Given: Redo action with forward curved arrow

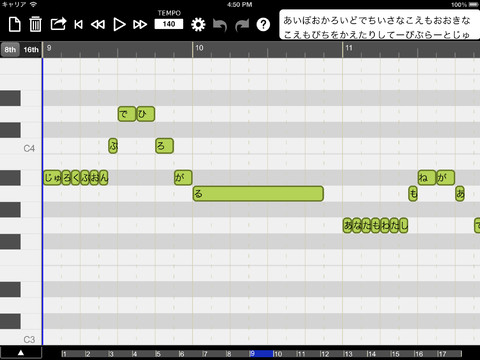Looking at the screenshot, I should coord(242,25).
